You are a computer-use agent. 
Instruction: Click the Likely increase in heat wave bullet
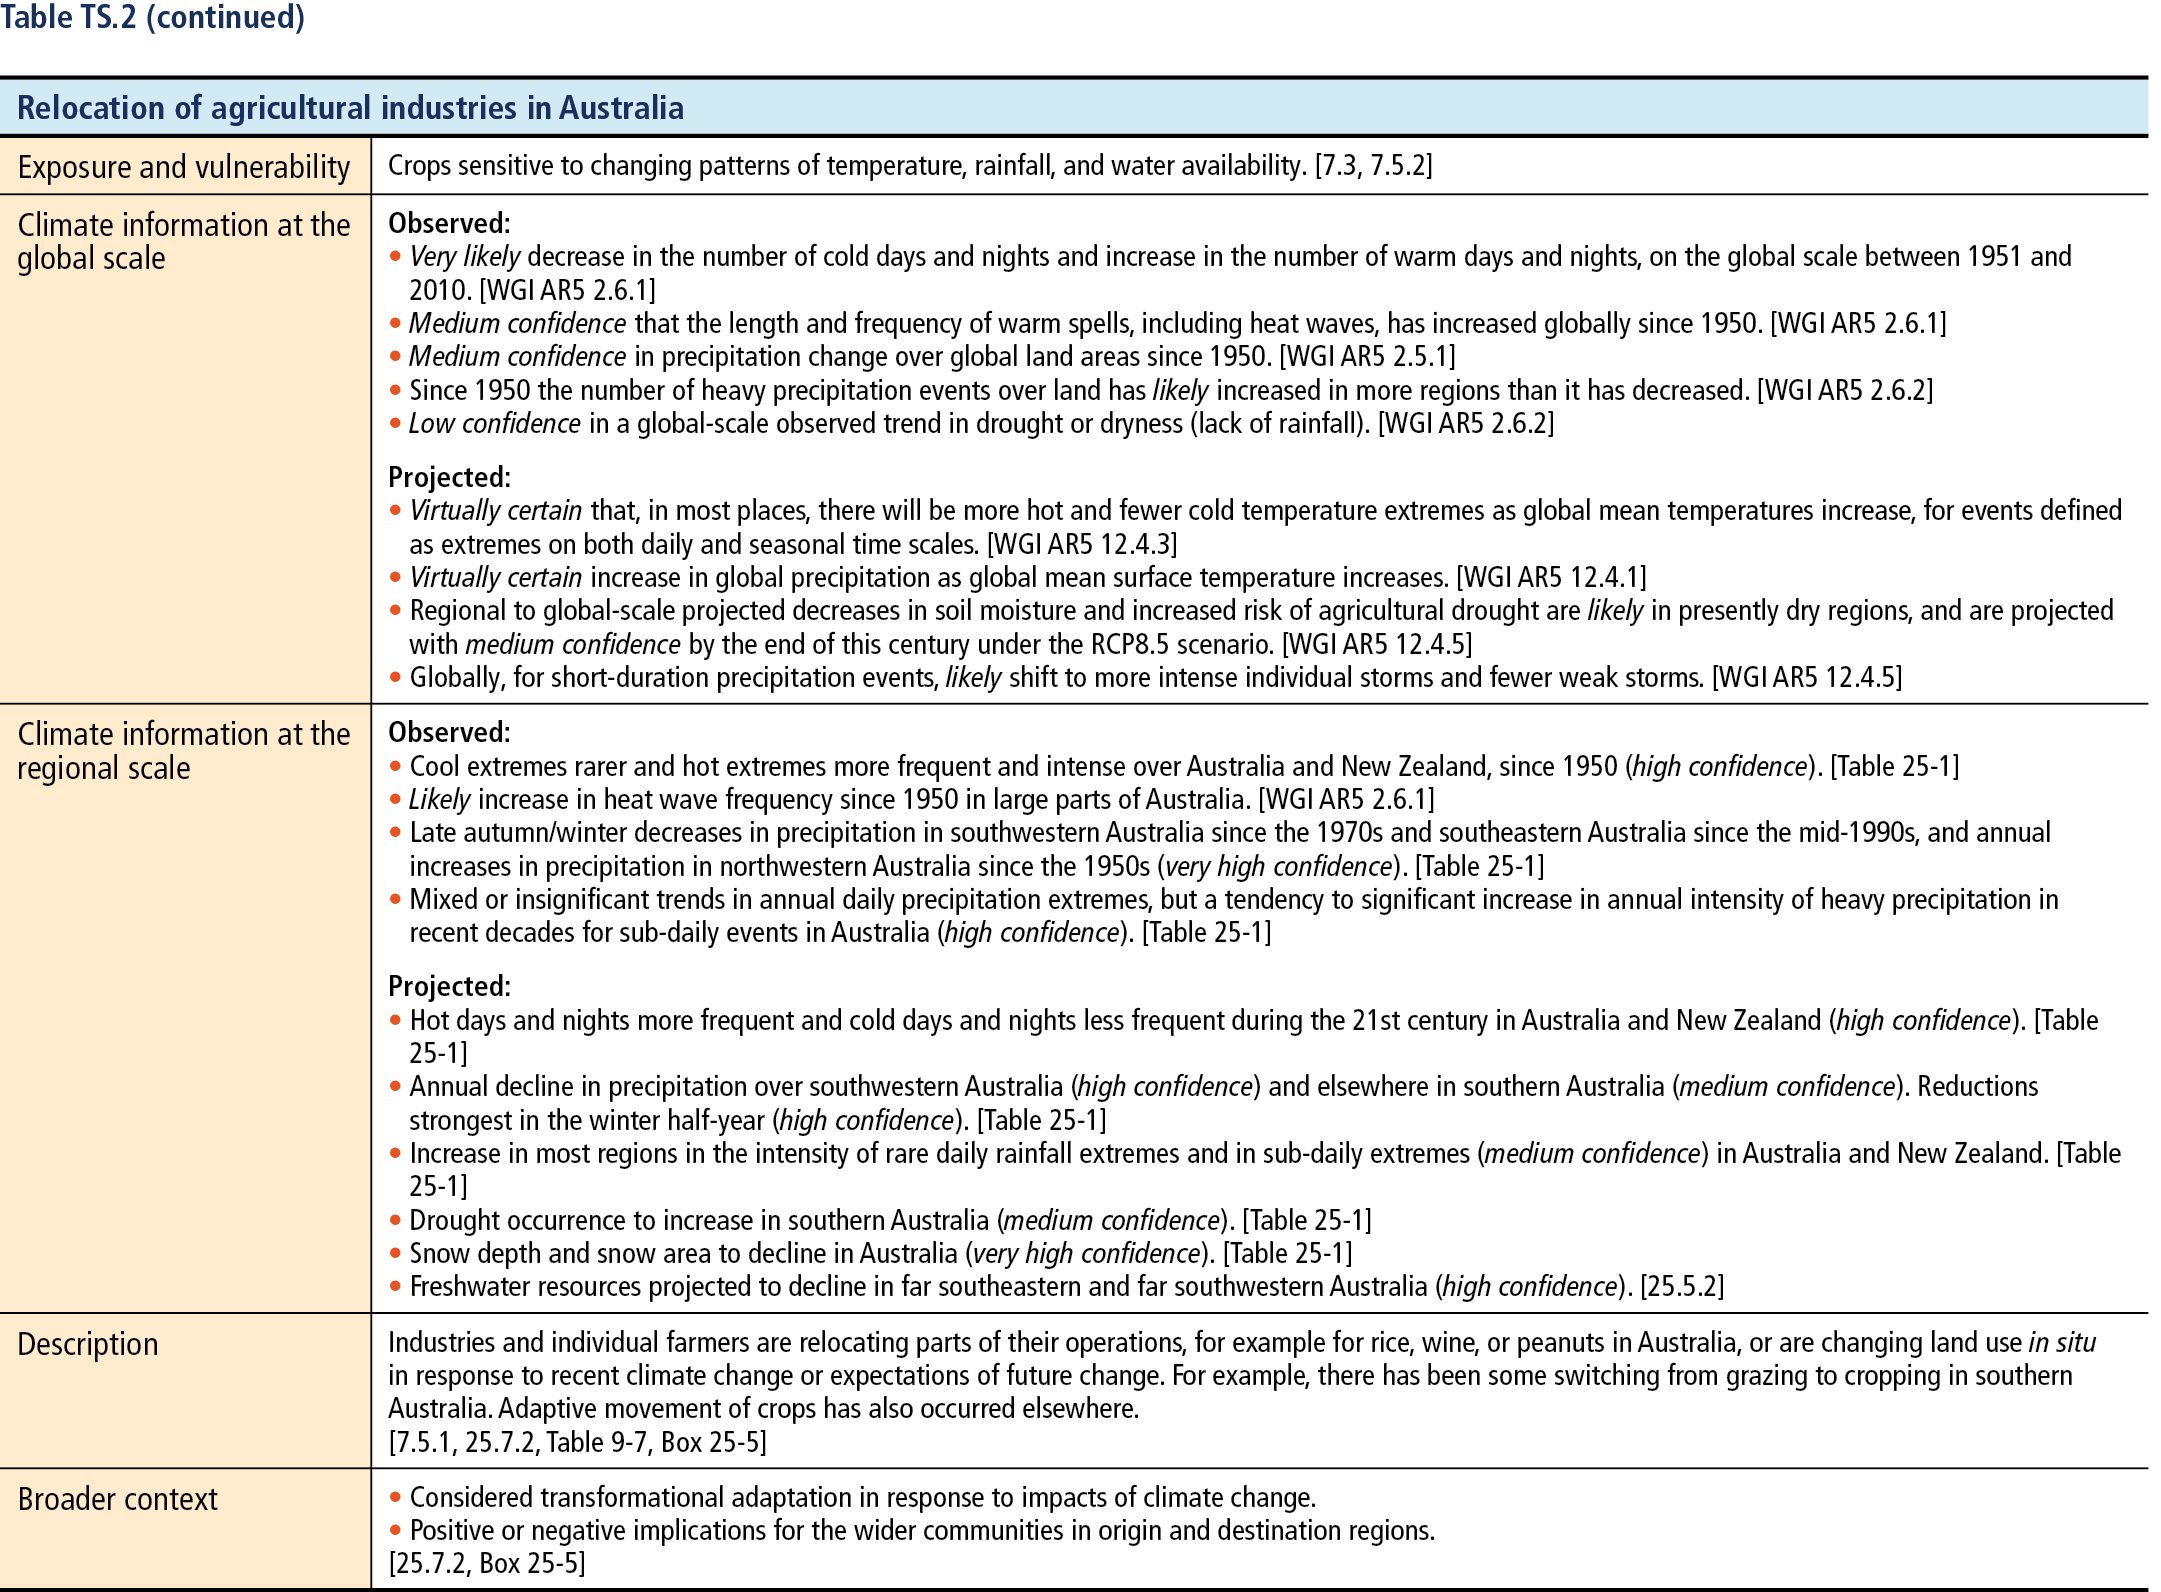912,799
